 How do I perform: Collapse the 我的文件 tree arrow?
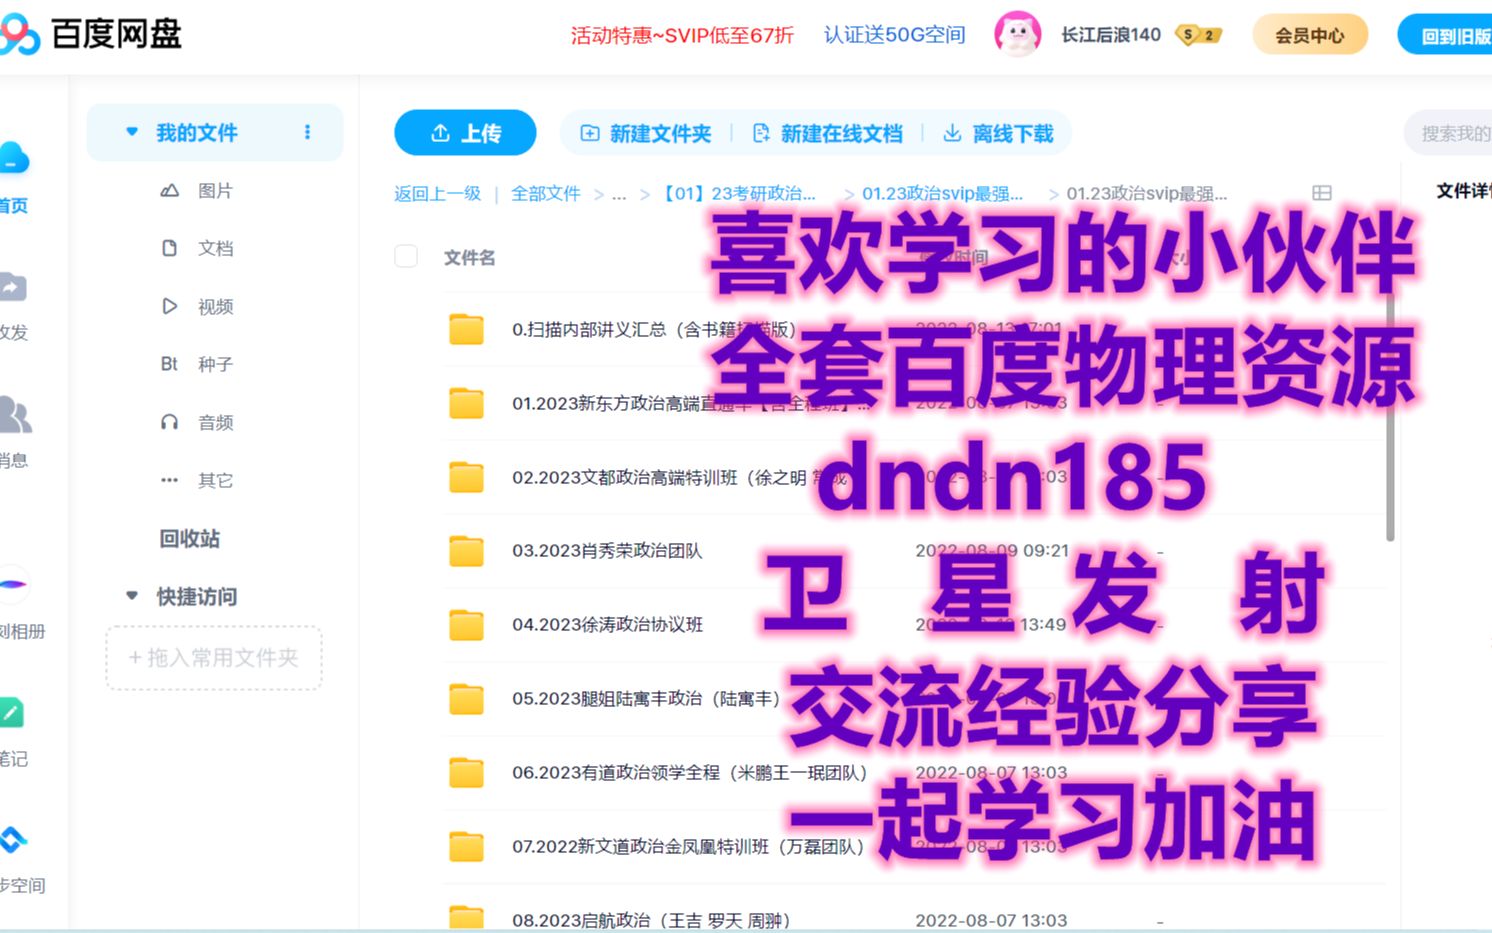(x=132, y=132)
